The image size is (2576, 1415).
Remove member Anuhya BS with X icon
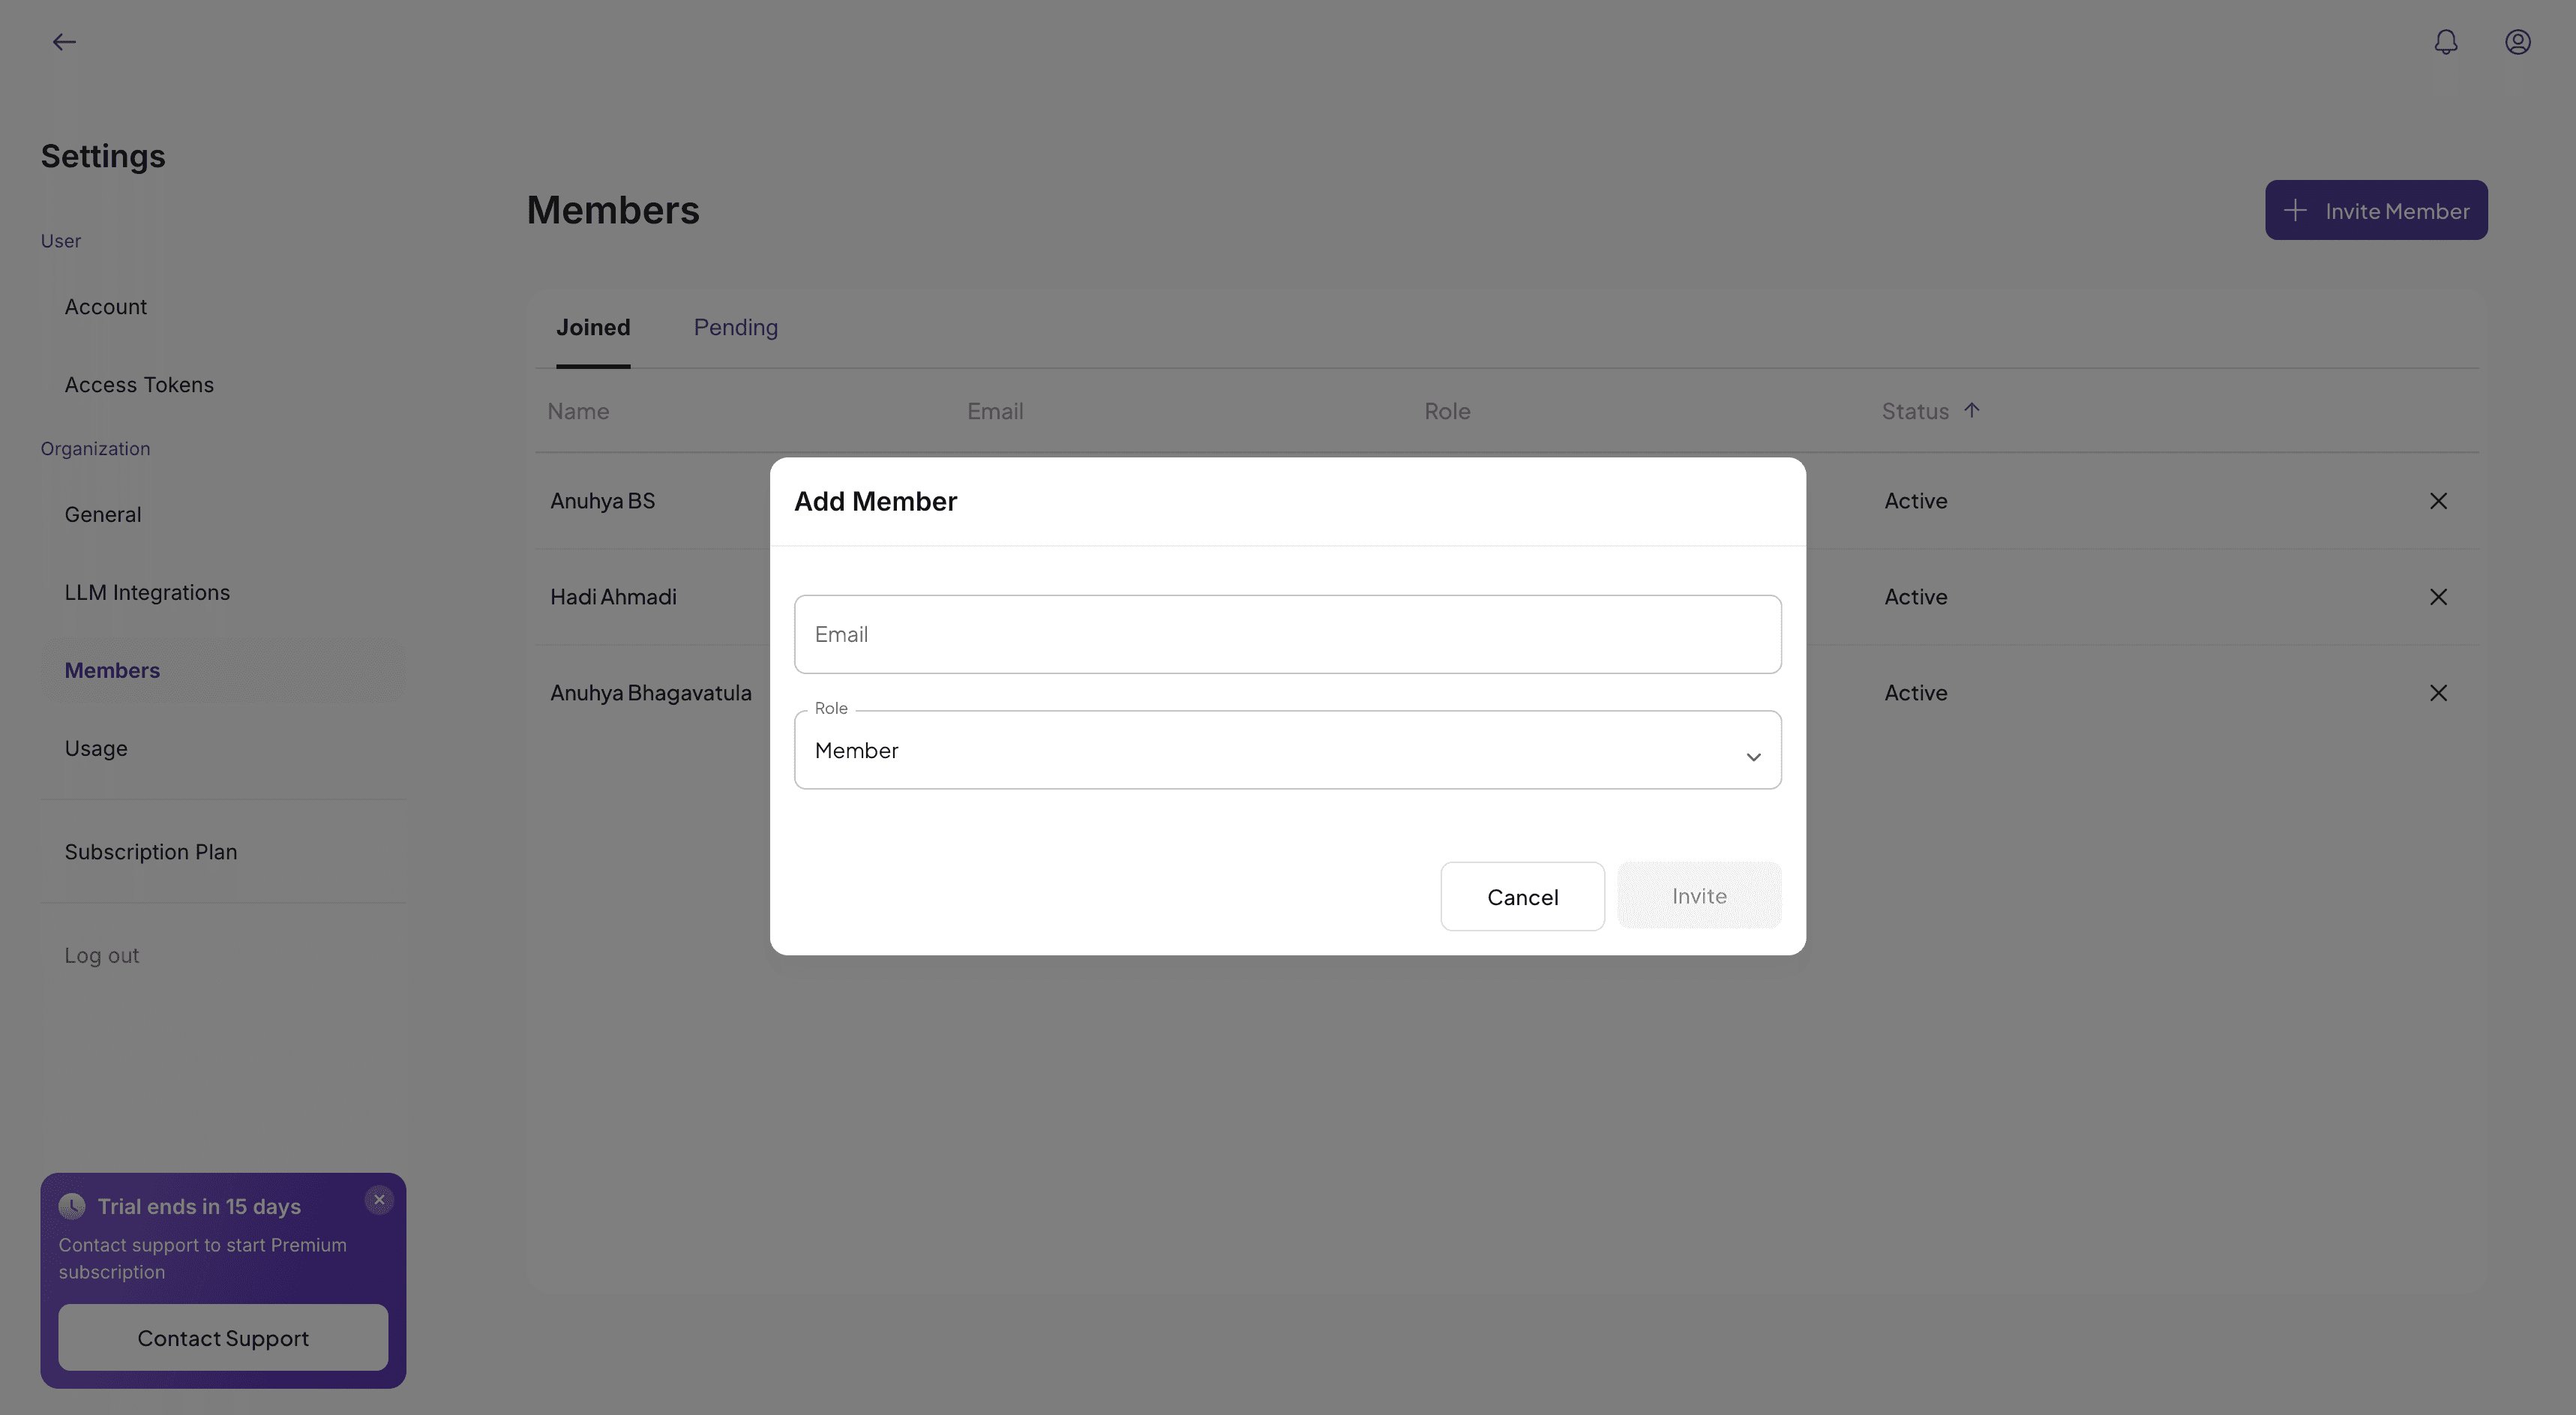(2438, 501)
